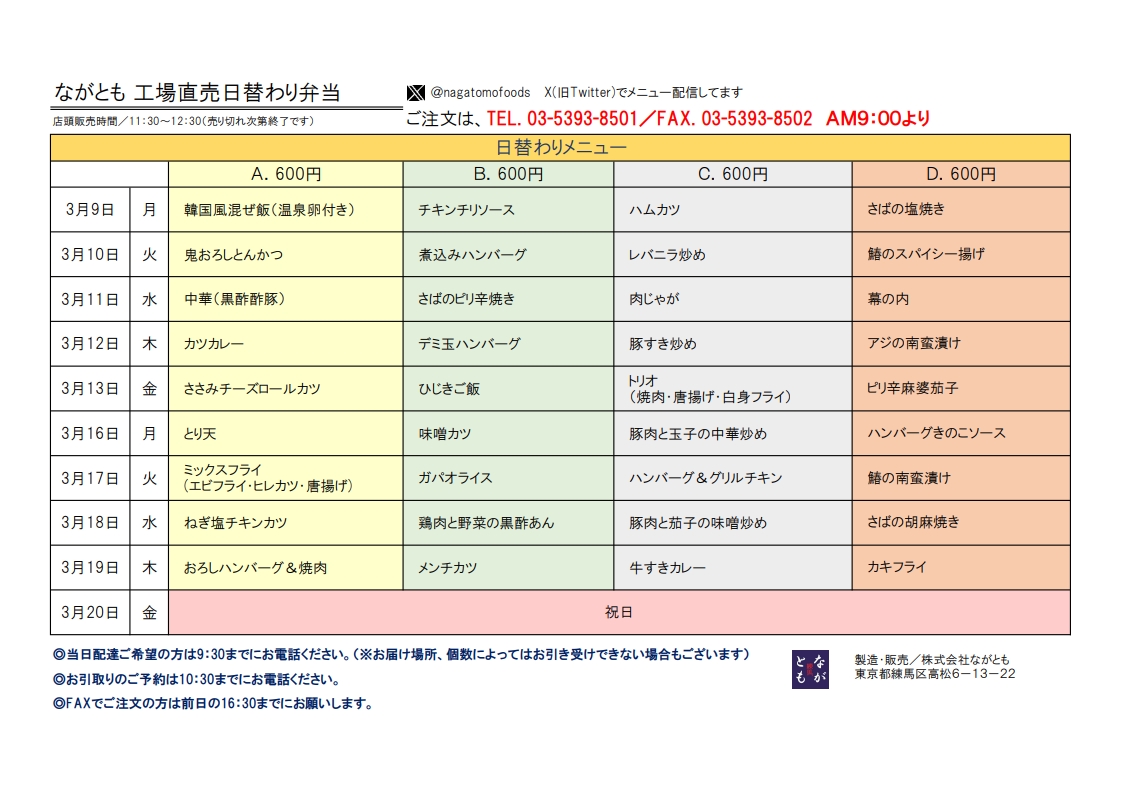Click the 煮込みハンバーグ cell
This screenshot has width=1122, height=793.
pos(508,254)
